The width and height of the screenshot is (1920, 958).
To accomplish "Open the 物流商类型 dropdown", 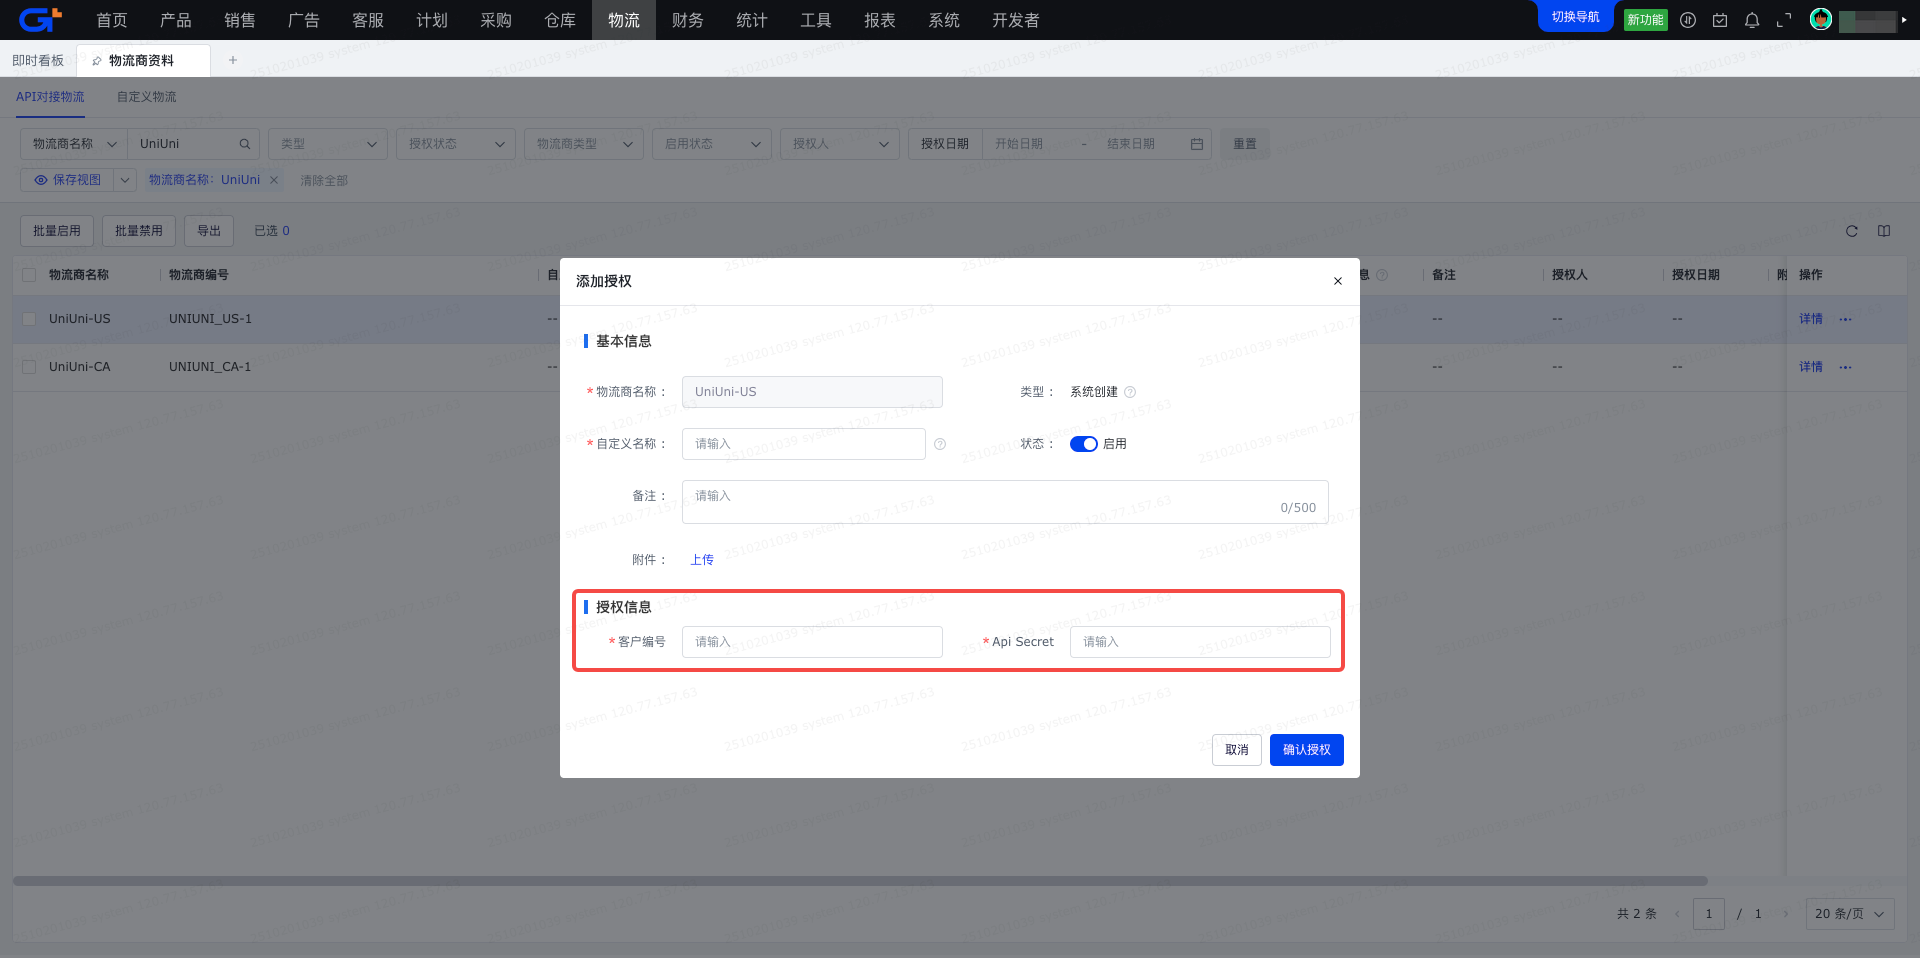I will coord(584,144).
